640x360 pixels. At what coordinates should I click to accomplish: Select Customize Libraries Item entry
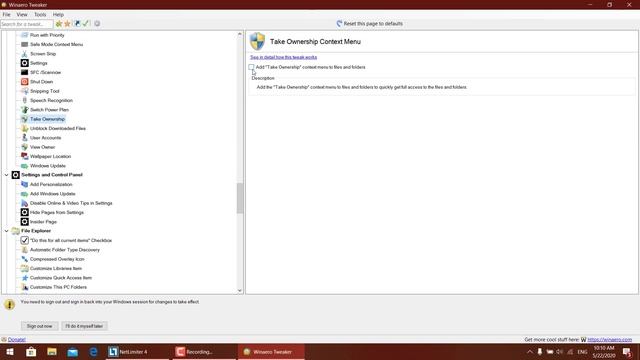coord(56,269)
